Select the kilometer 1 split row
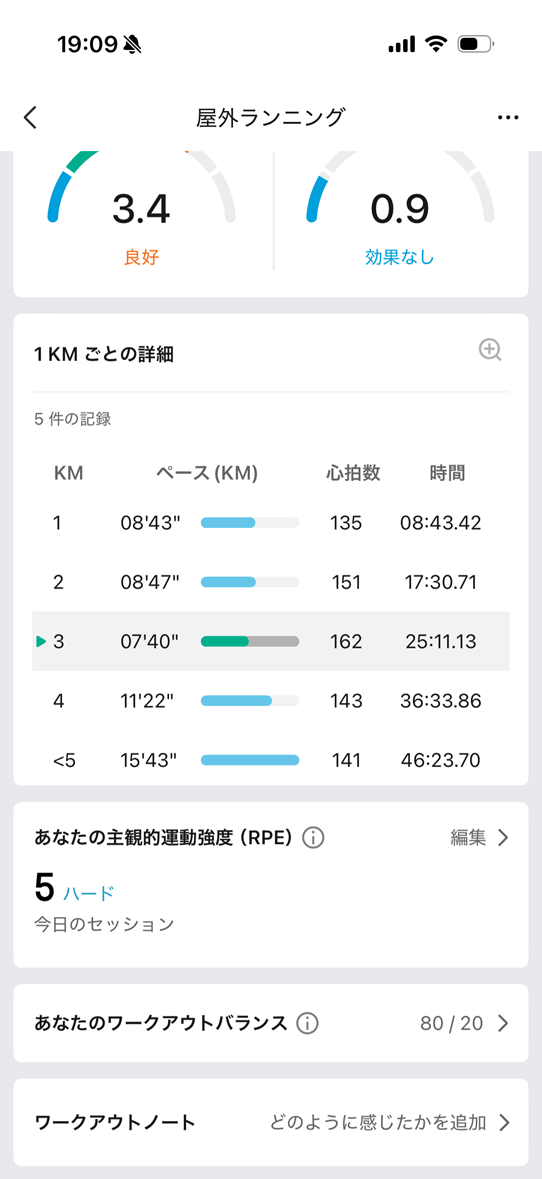The image size is (542, 1179). coord(271,523)
